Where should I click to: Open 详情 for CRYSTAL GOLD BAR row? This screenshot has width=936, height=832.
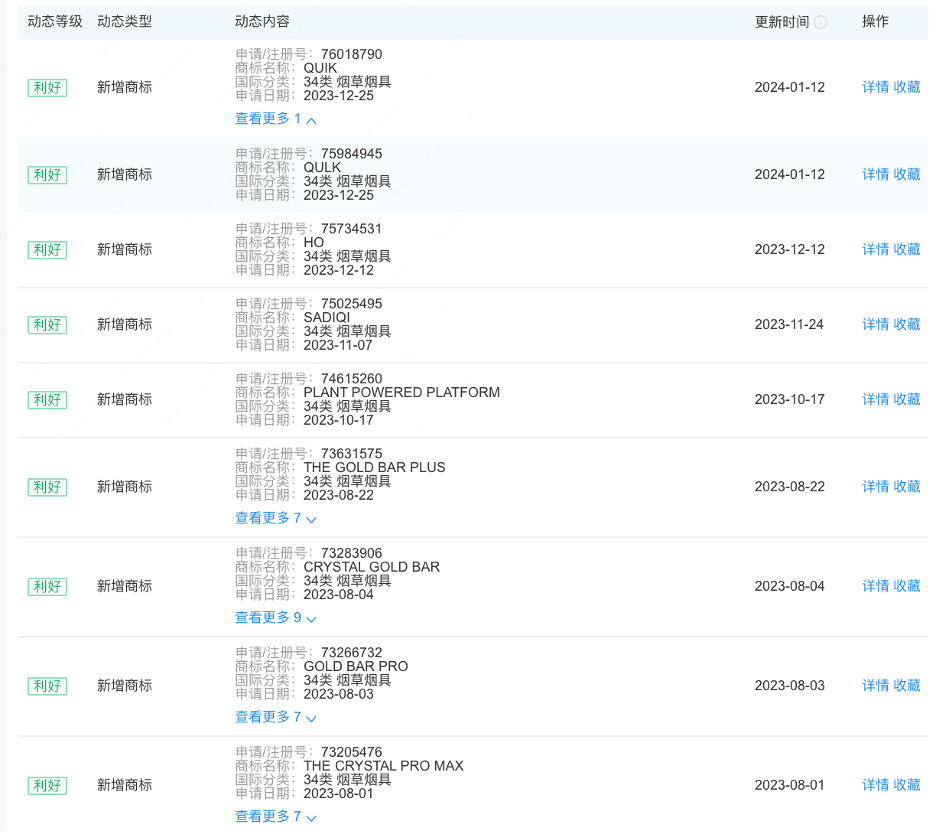pyautogui.click(x=876, y=586)
